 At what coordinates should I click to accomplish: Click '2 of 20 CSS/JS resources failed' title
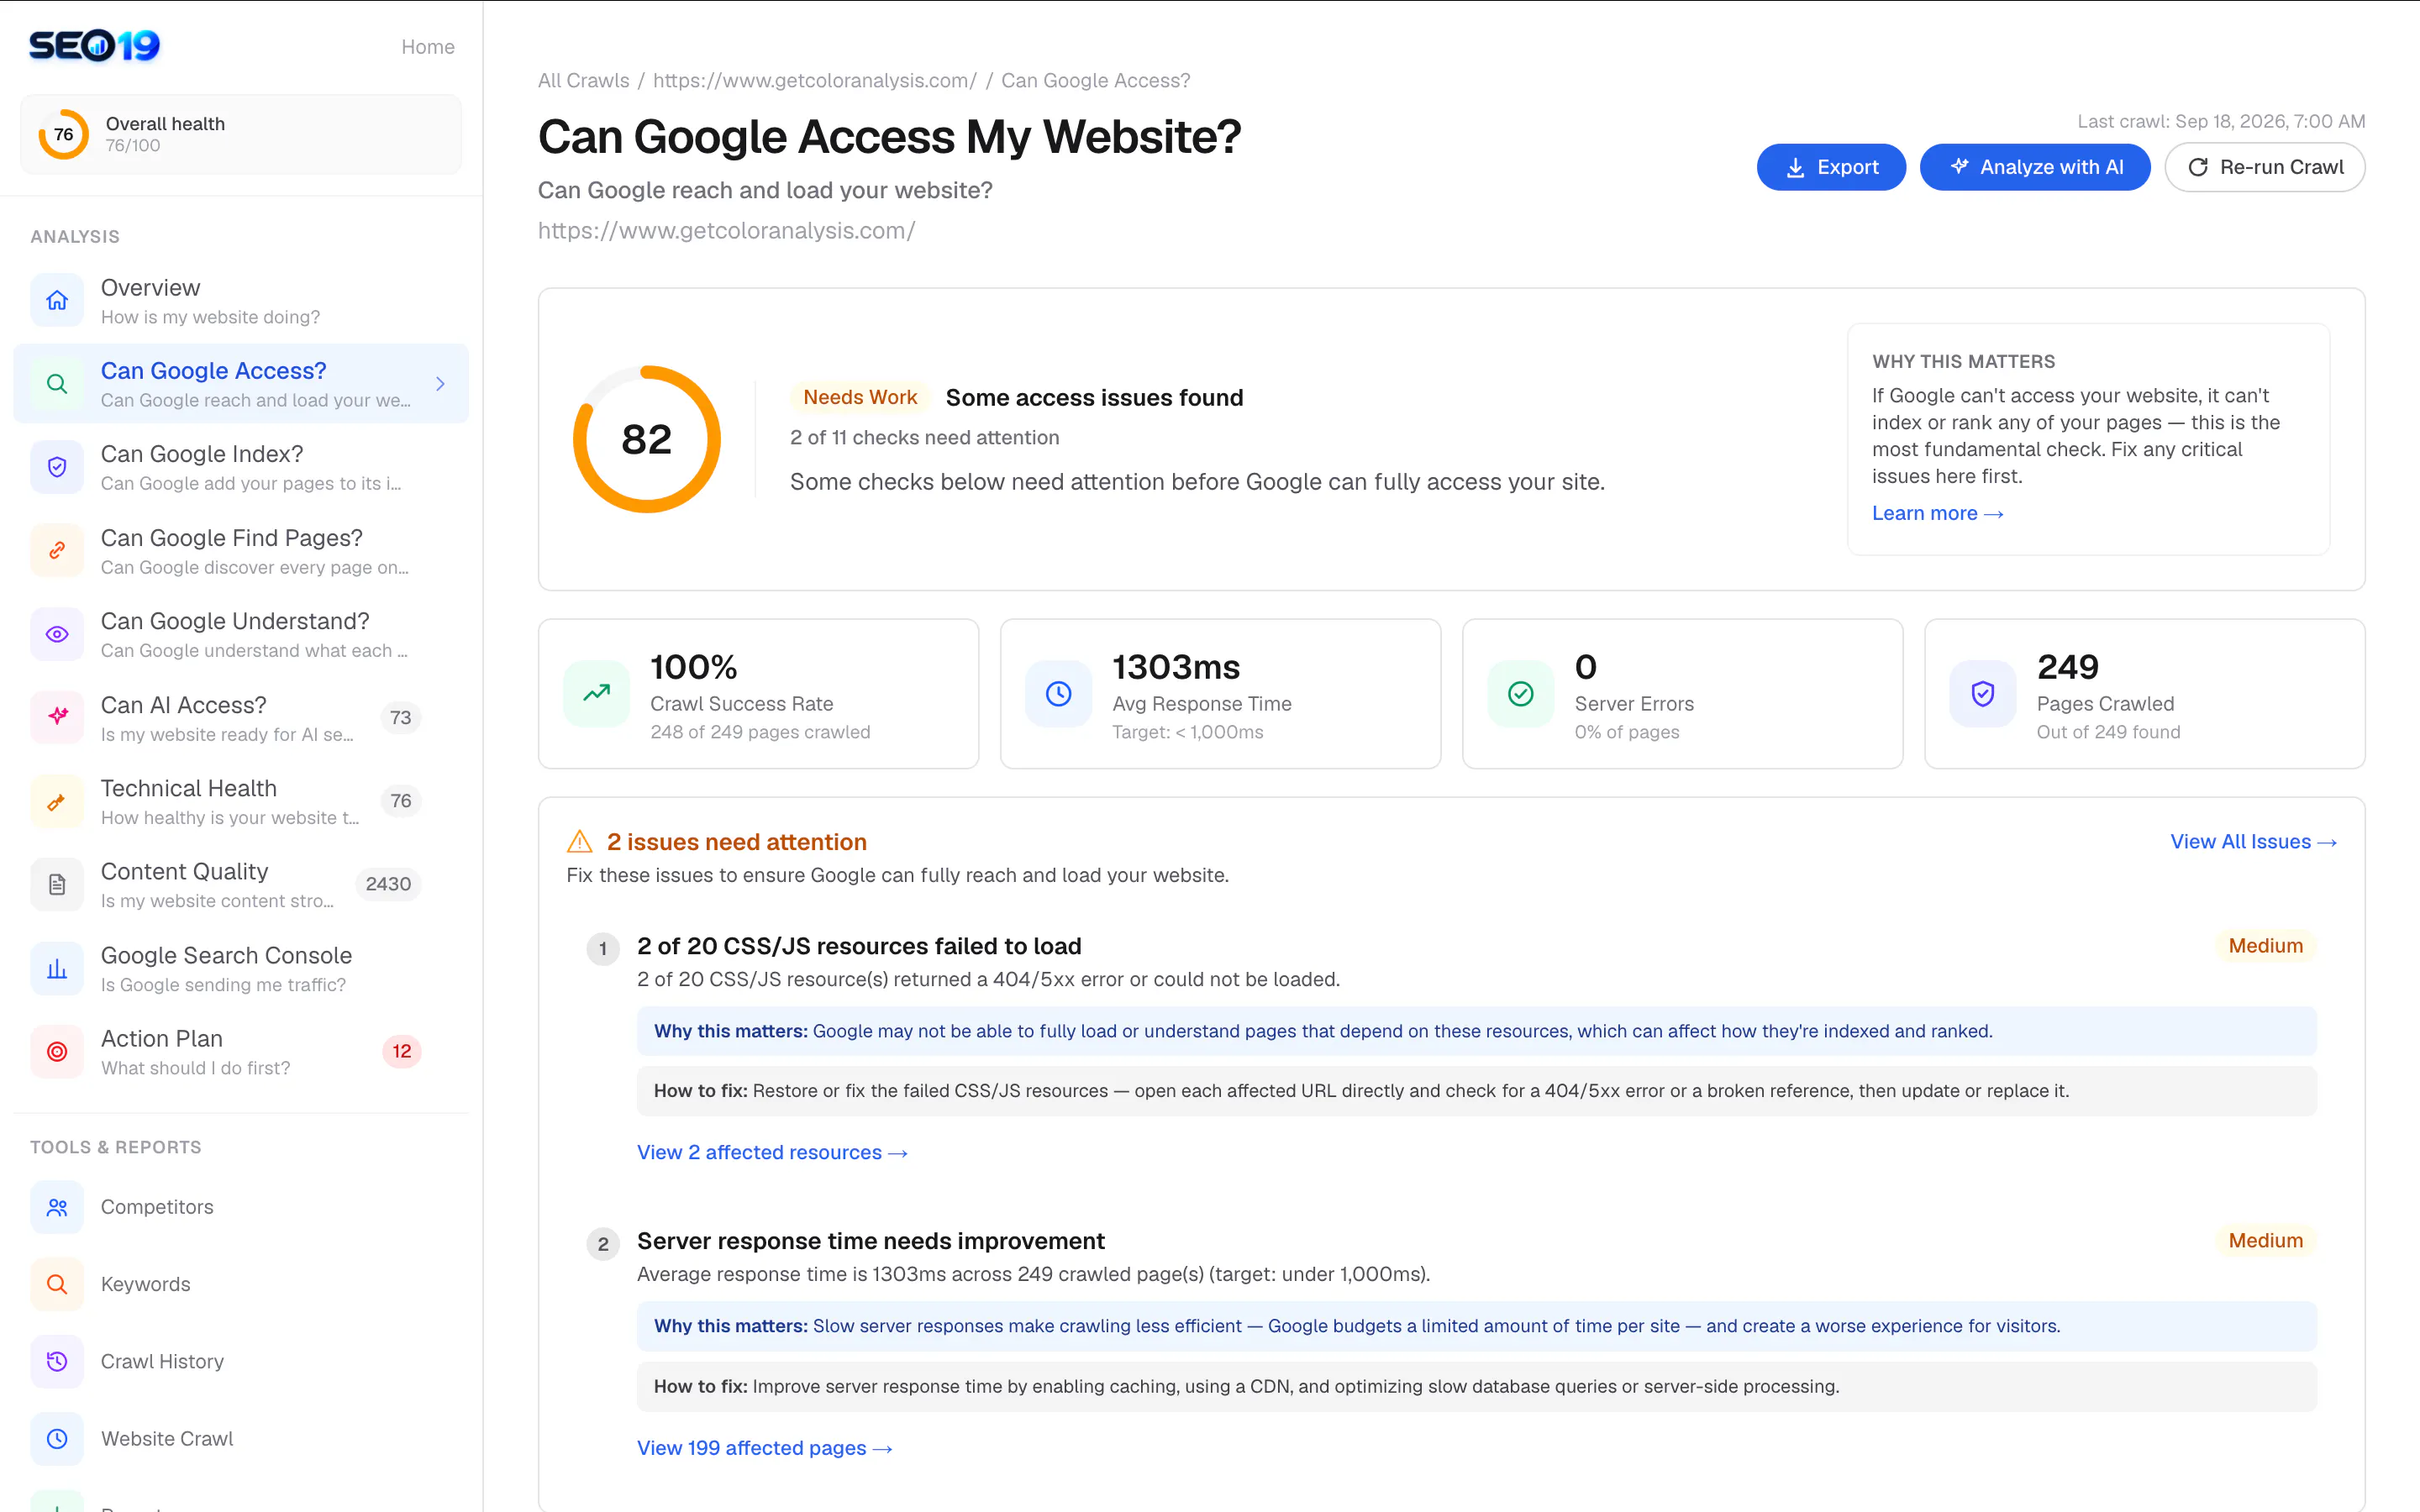(x=859, y=946)
